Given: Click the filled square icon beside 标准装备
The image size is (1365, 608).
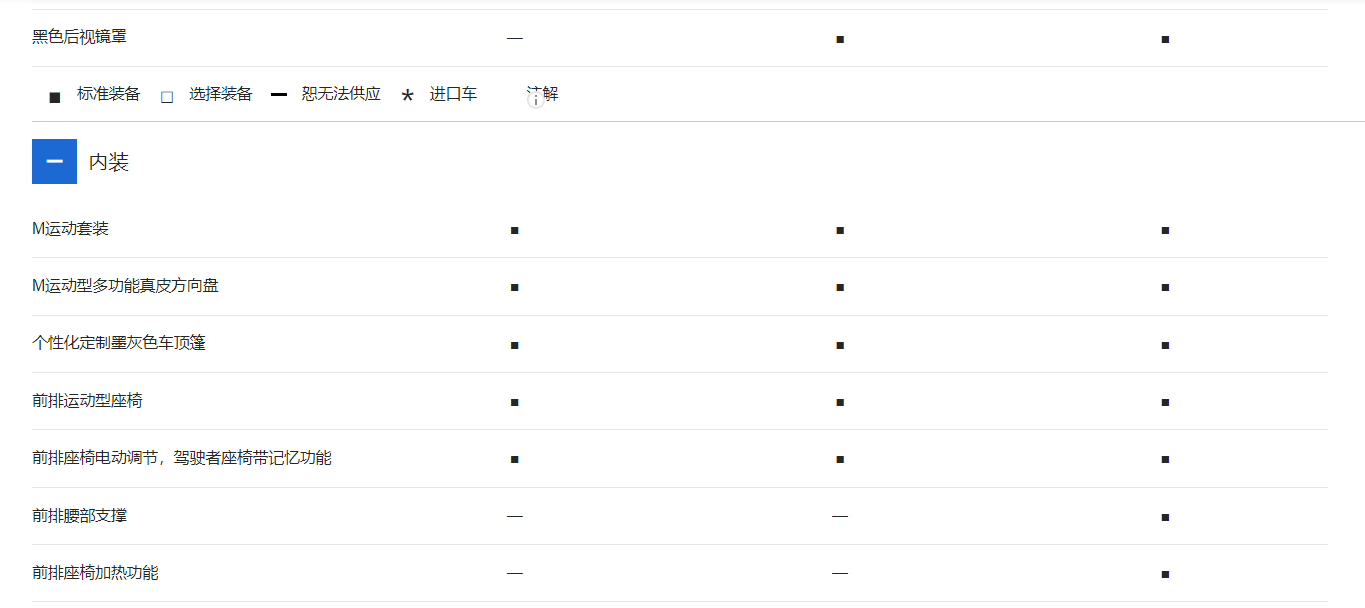Looking at the screenshot, I should point(54,94).
